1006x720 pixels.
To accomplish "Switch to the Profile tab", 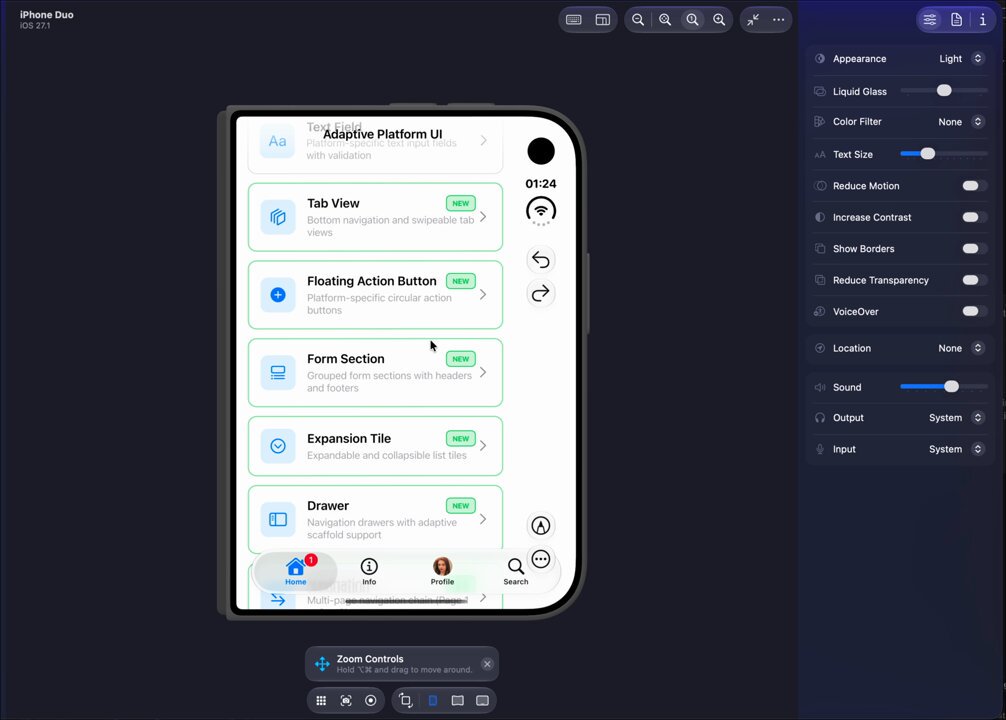I will (442, 571).
